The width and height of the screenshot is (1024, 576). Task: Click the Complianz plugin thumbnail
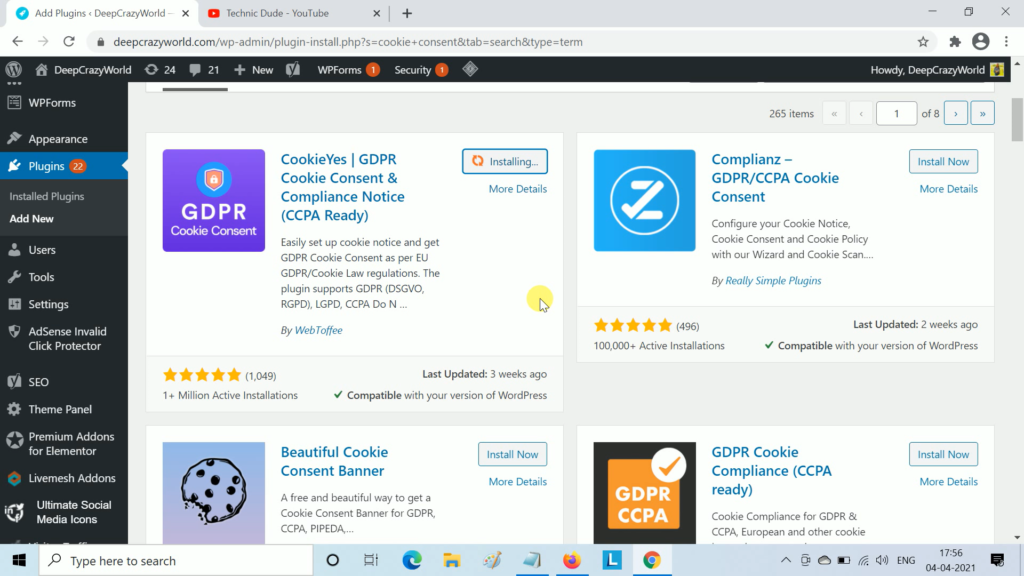tap(645, 200)
